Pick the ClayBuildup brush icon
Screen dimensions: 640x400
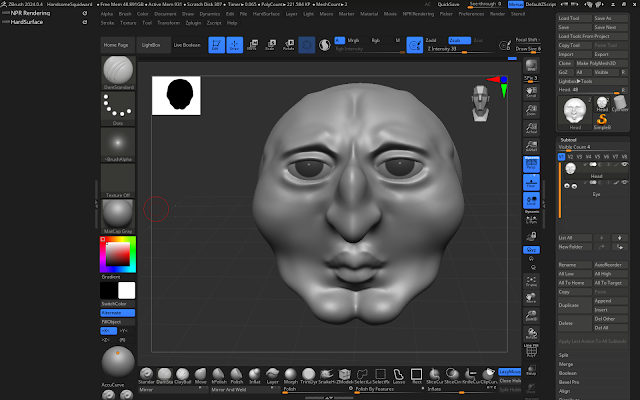(x=183, y=372)
